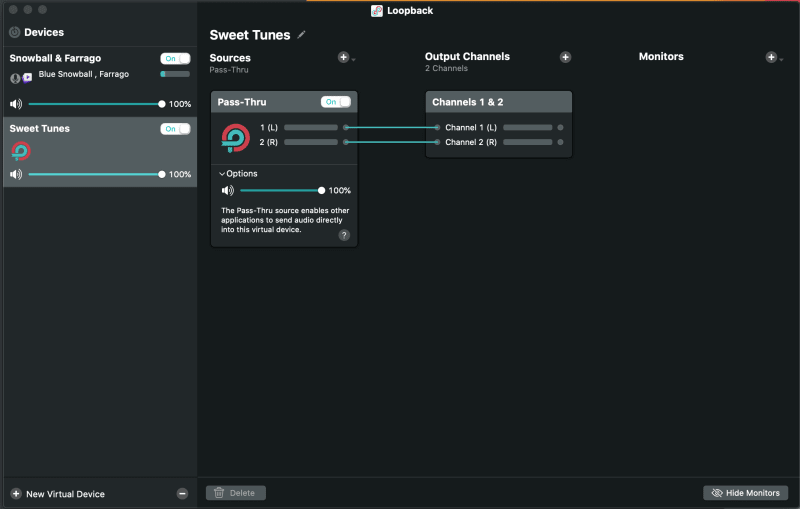
Task: Click the Loopback title bar app icon
Action: [x=377, y=11]
